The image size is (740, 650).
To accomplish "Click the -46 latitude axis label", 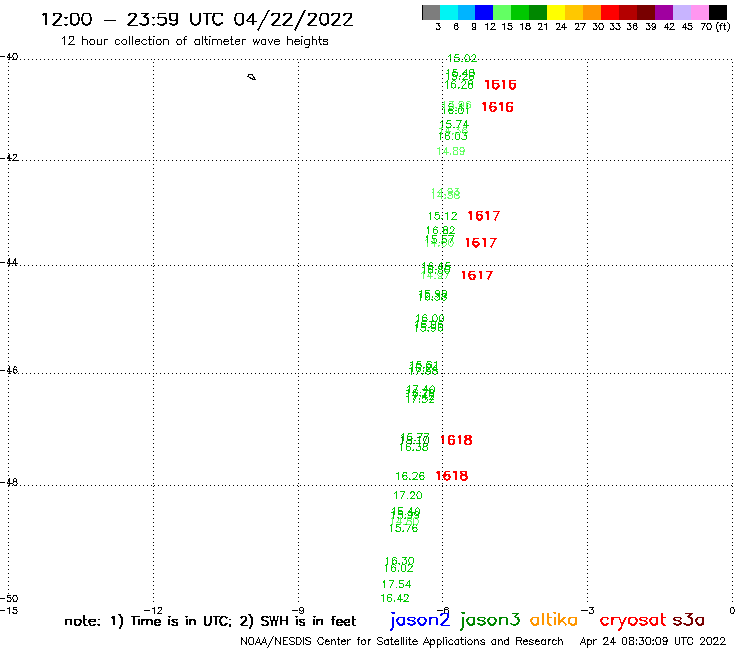I will click(x=9, y=370).
